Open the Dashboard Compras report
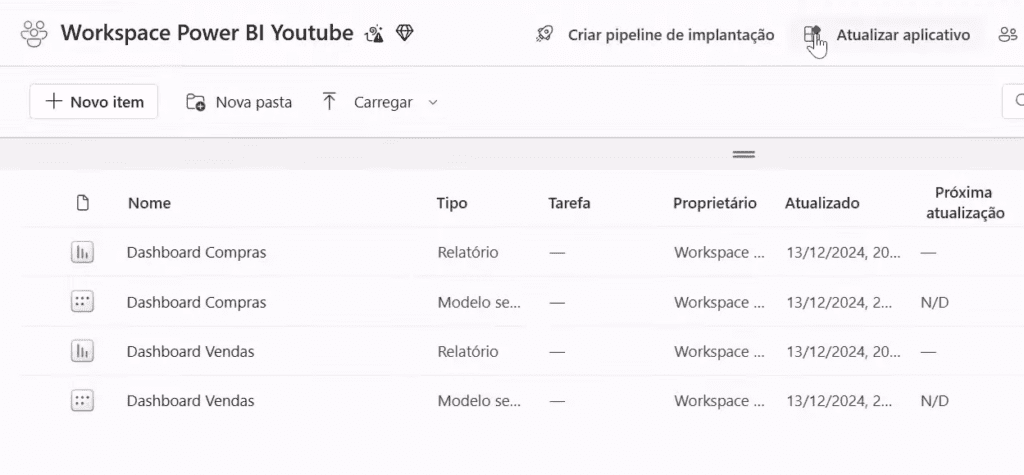 pos(197,252)
